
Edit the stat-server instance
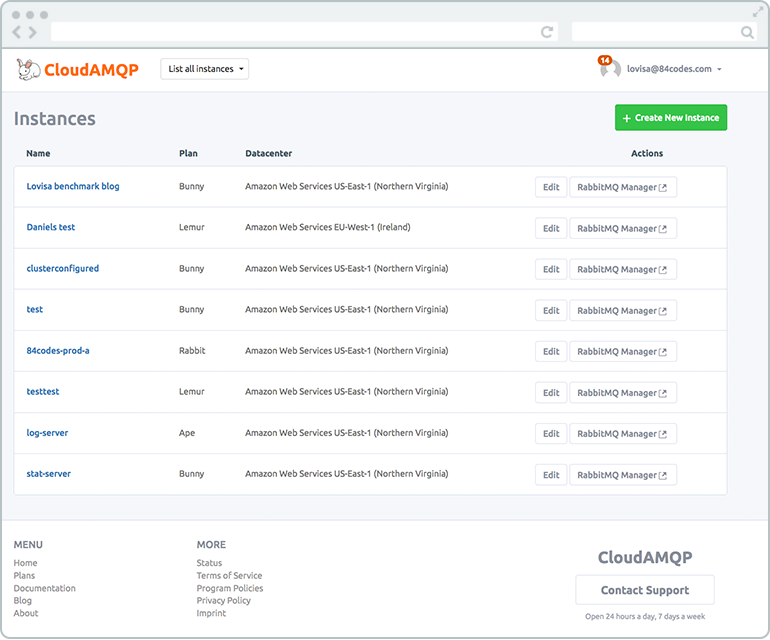(x=551, y=475)
